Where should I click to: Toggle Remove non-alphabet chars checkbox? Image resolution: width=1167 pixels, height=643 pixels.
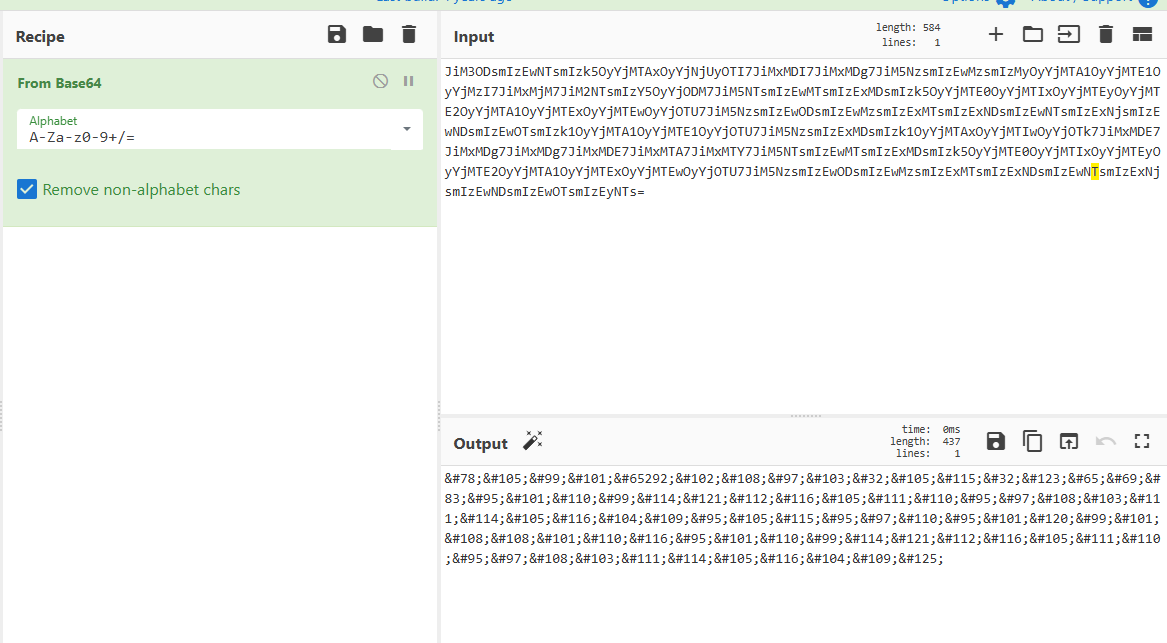[x=27, y=189]
